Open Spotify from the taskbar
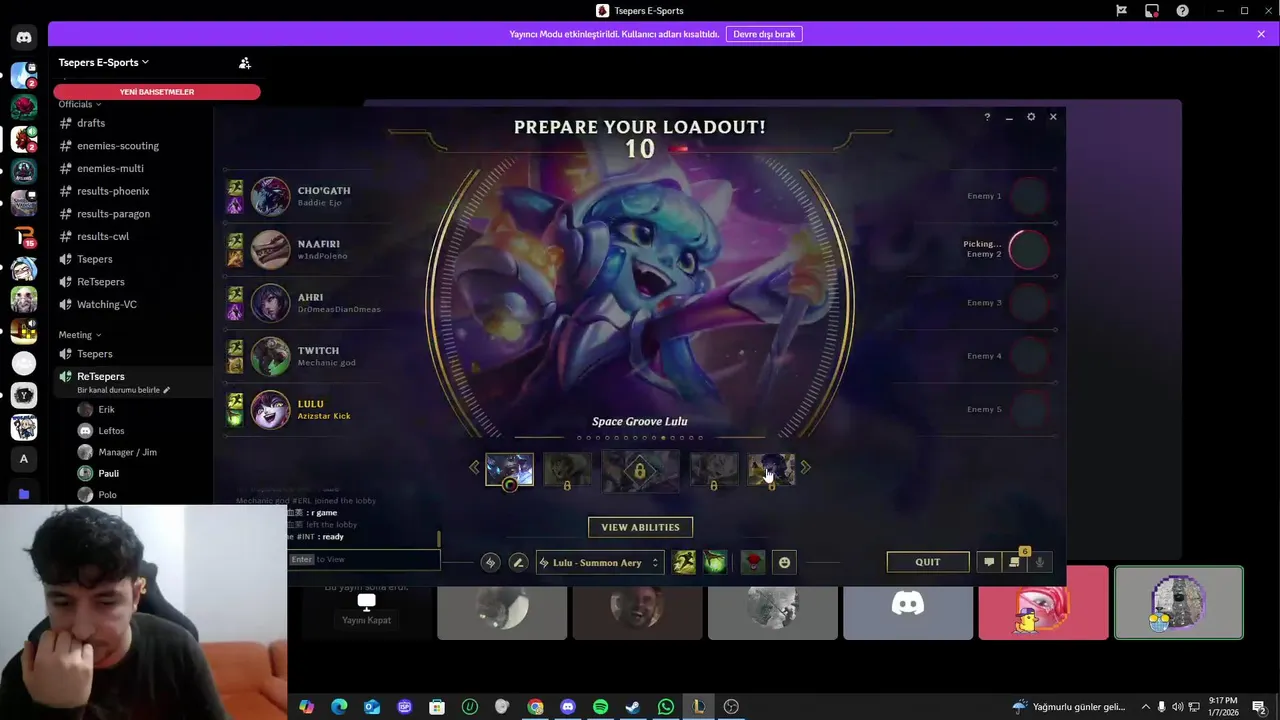The image size is (1280, 720). pyautogui.click(x=600, y=707)
